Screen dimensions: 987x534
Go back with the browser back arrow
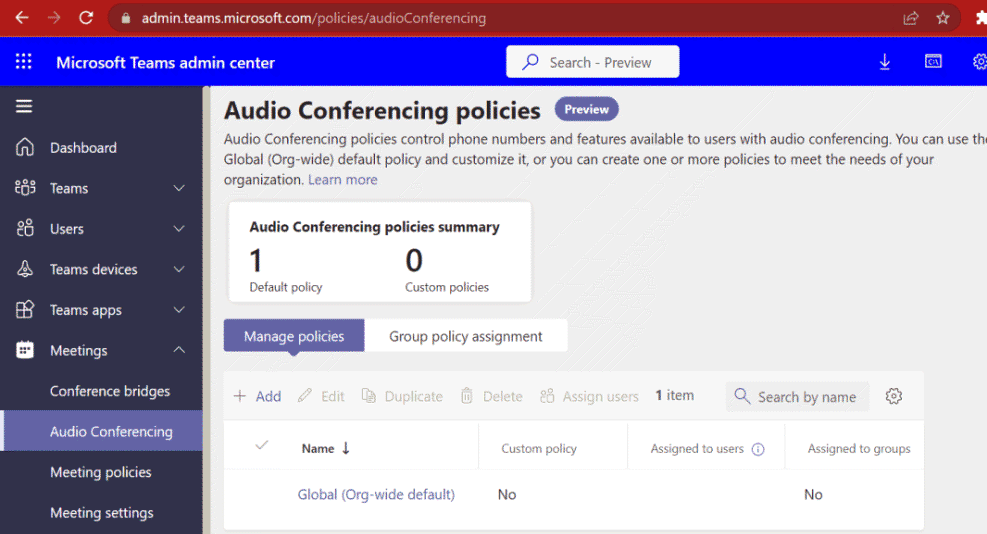click(x=22, y=18)
